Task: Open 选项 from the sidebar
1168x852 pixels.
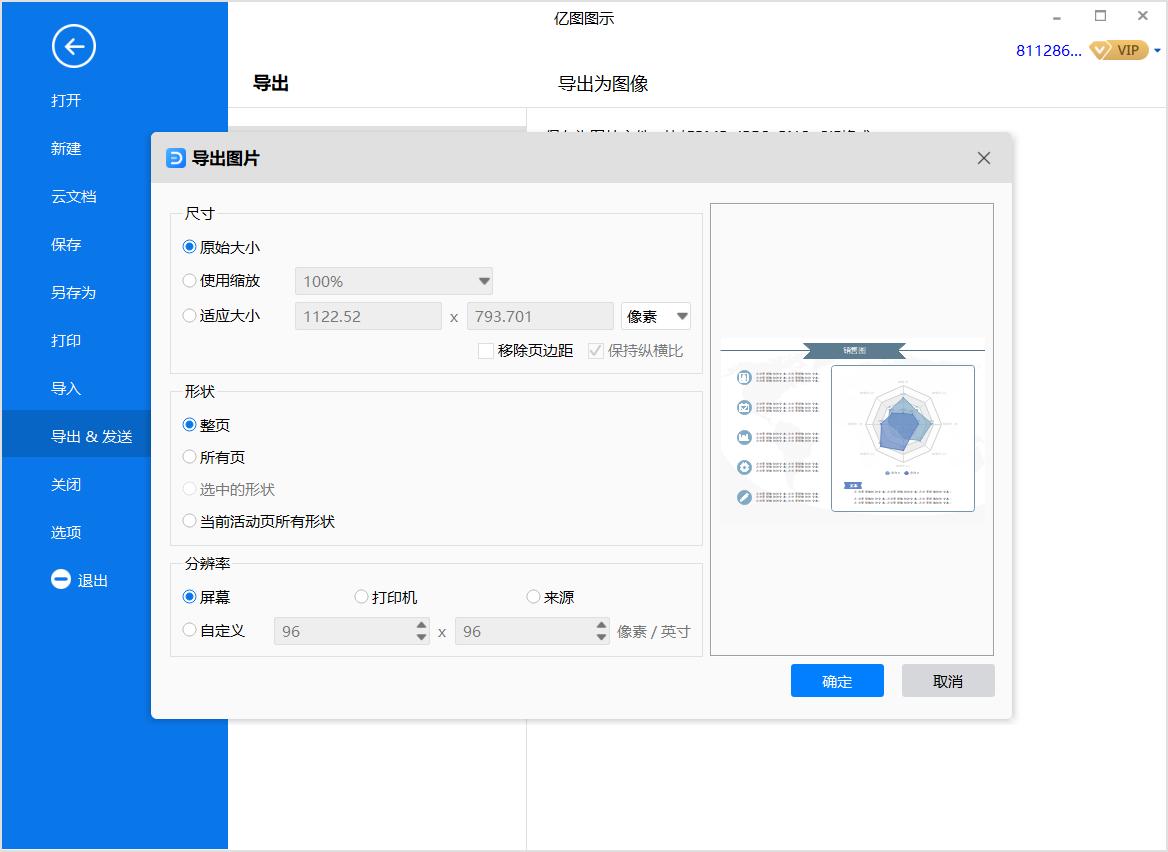Action: click(x=66, y=532)
